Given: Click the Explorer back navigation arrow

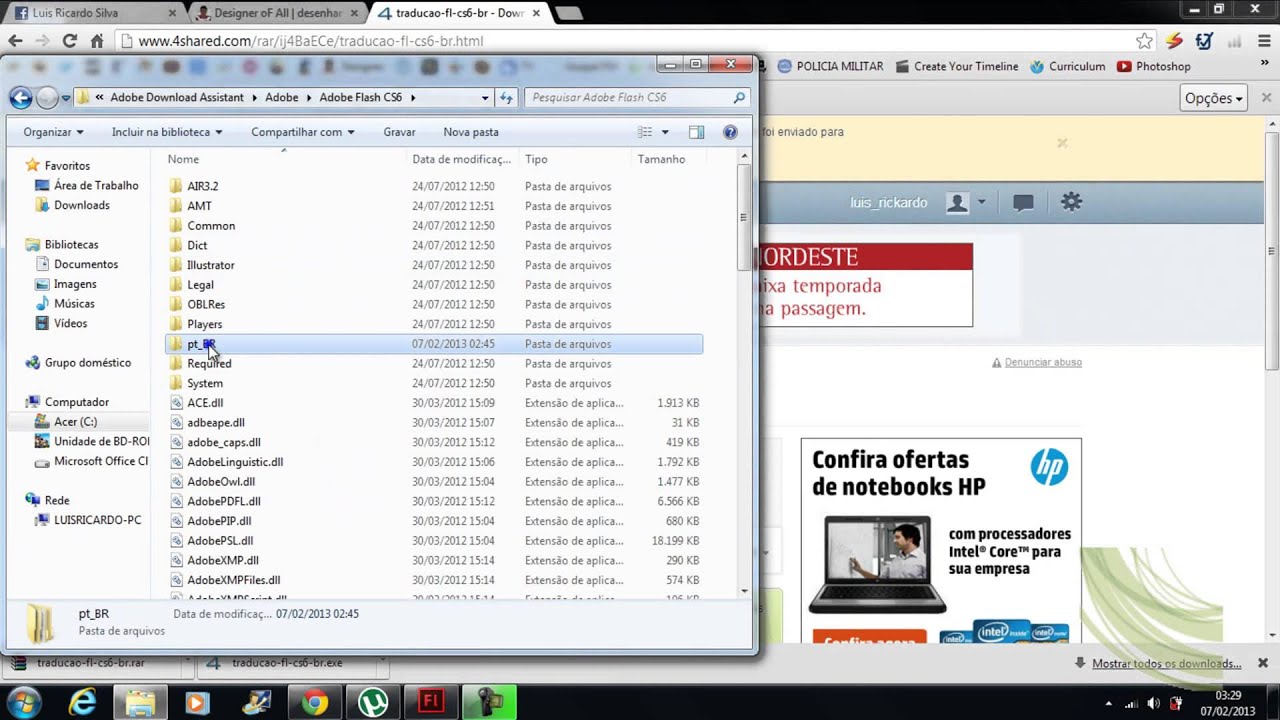Looking at the screenshot, I should 20,97.
